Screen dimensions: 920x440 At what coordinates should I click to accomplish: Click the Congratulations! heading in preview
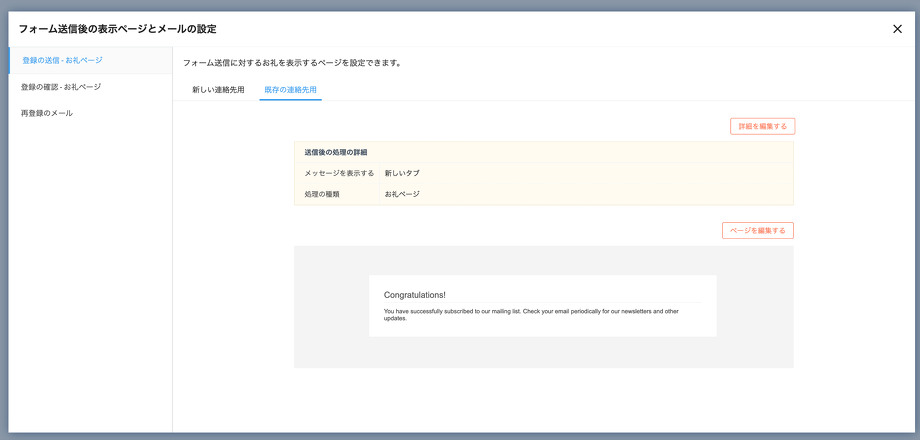(x=415, y=295)
